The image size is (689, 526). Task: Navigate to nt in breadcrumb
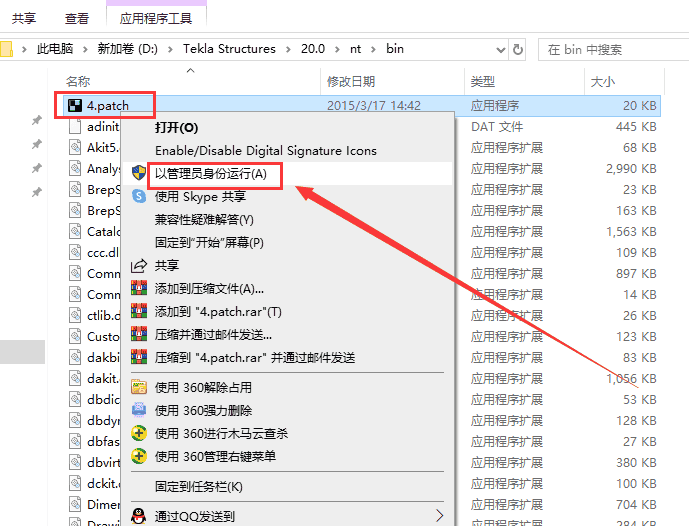pos(355,49)
